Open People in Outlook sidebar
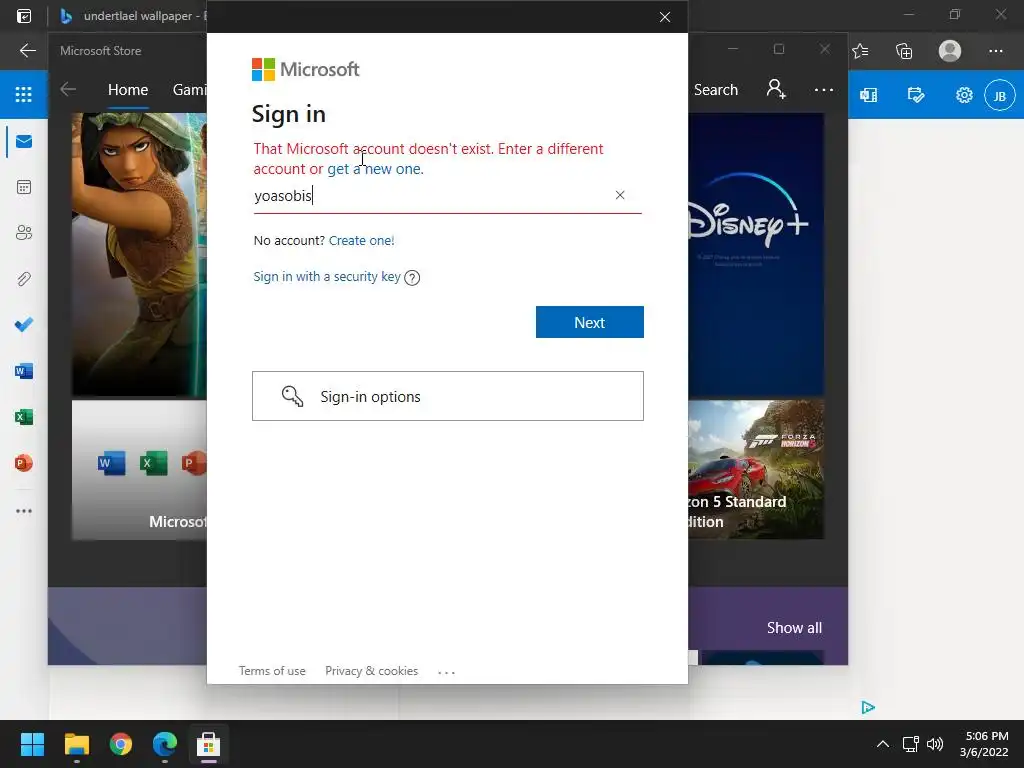 pos(24,233)
